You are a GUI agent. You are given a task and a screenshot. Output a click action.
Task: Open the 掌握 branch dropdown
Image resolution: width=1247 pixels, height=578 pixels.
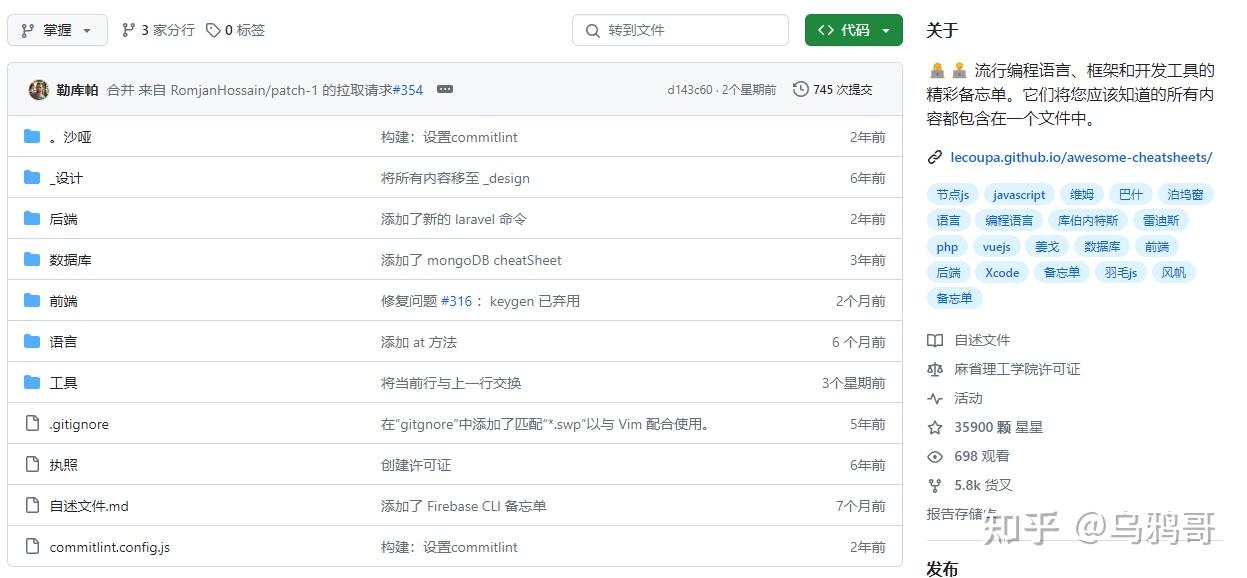[x=57, y=30]
